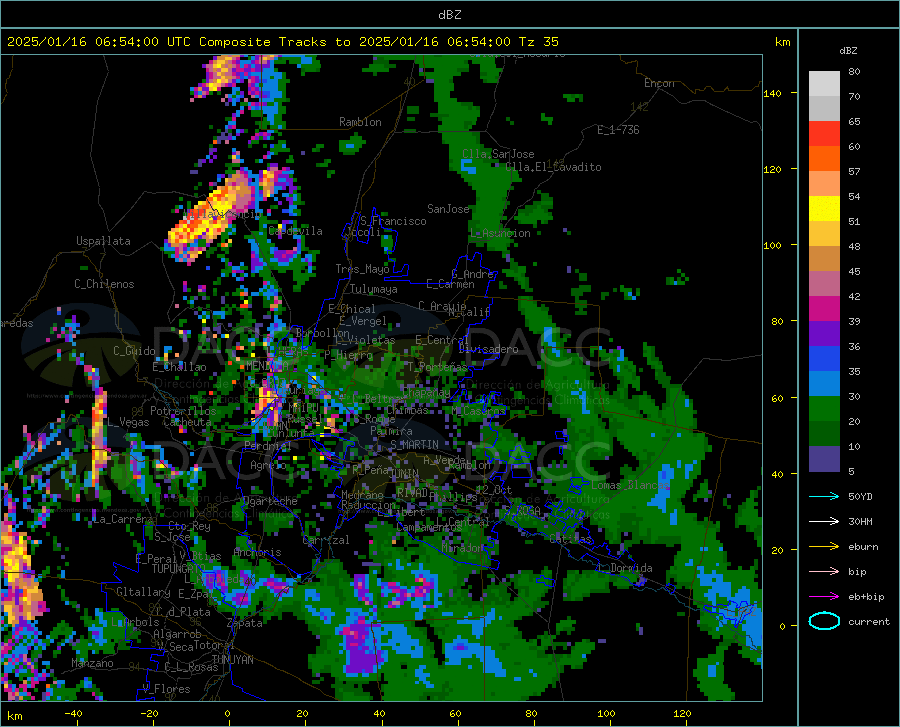Click the Medrano map label
Screen dimensions: 900x727
click(362, 495)
